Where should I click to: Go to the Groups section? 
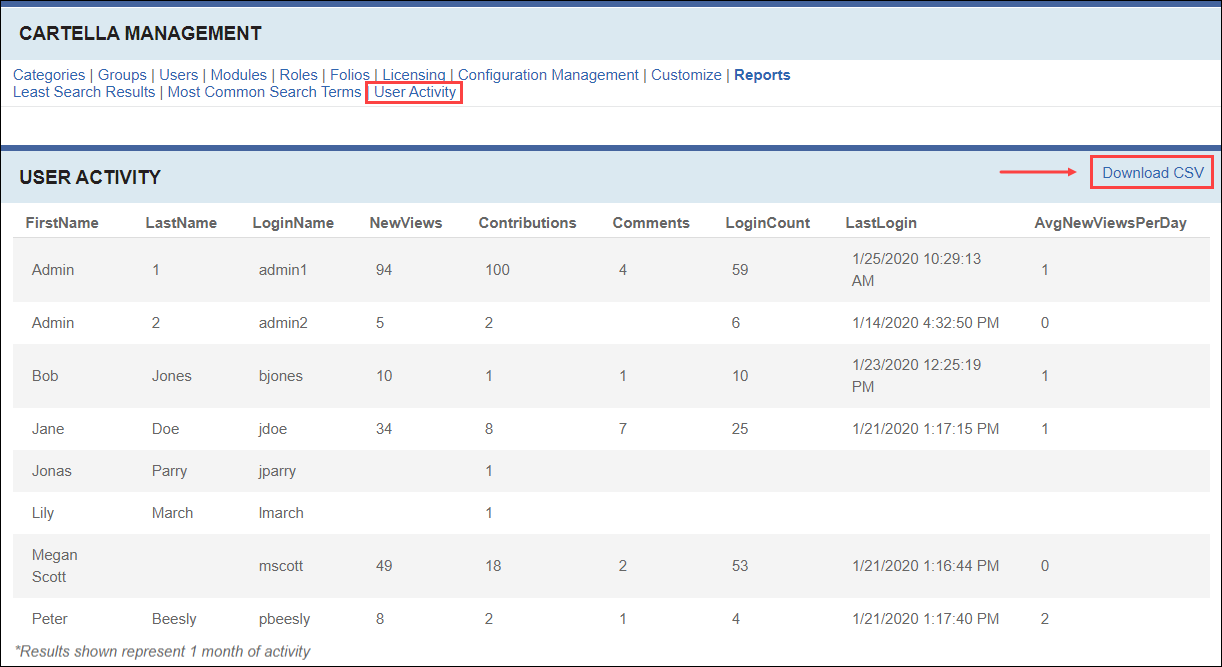click(122, 75)
